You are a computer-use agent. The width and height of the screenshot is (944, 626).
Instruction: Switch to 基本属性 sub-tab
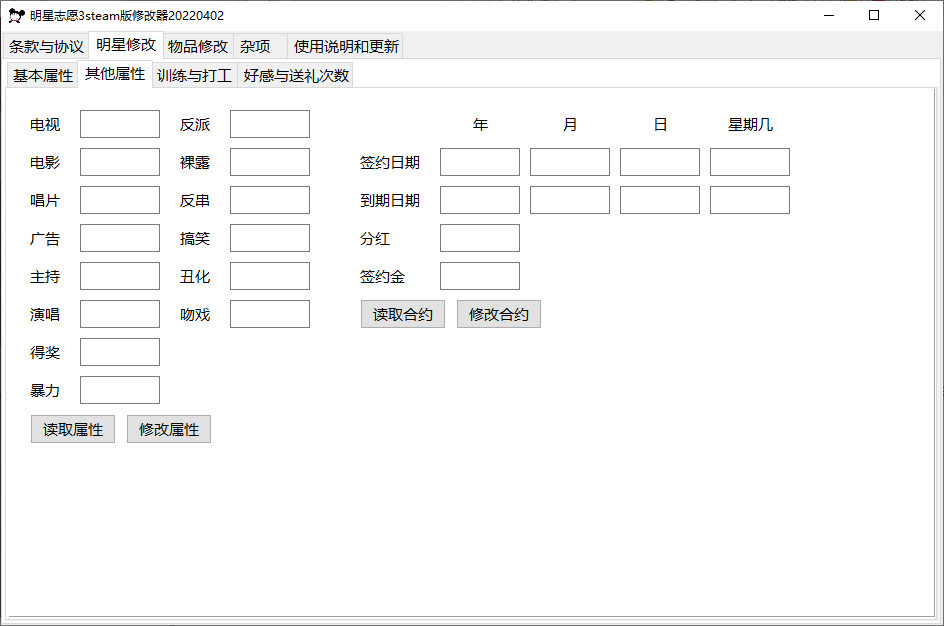click(42, 76)
